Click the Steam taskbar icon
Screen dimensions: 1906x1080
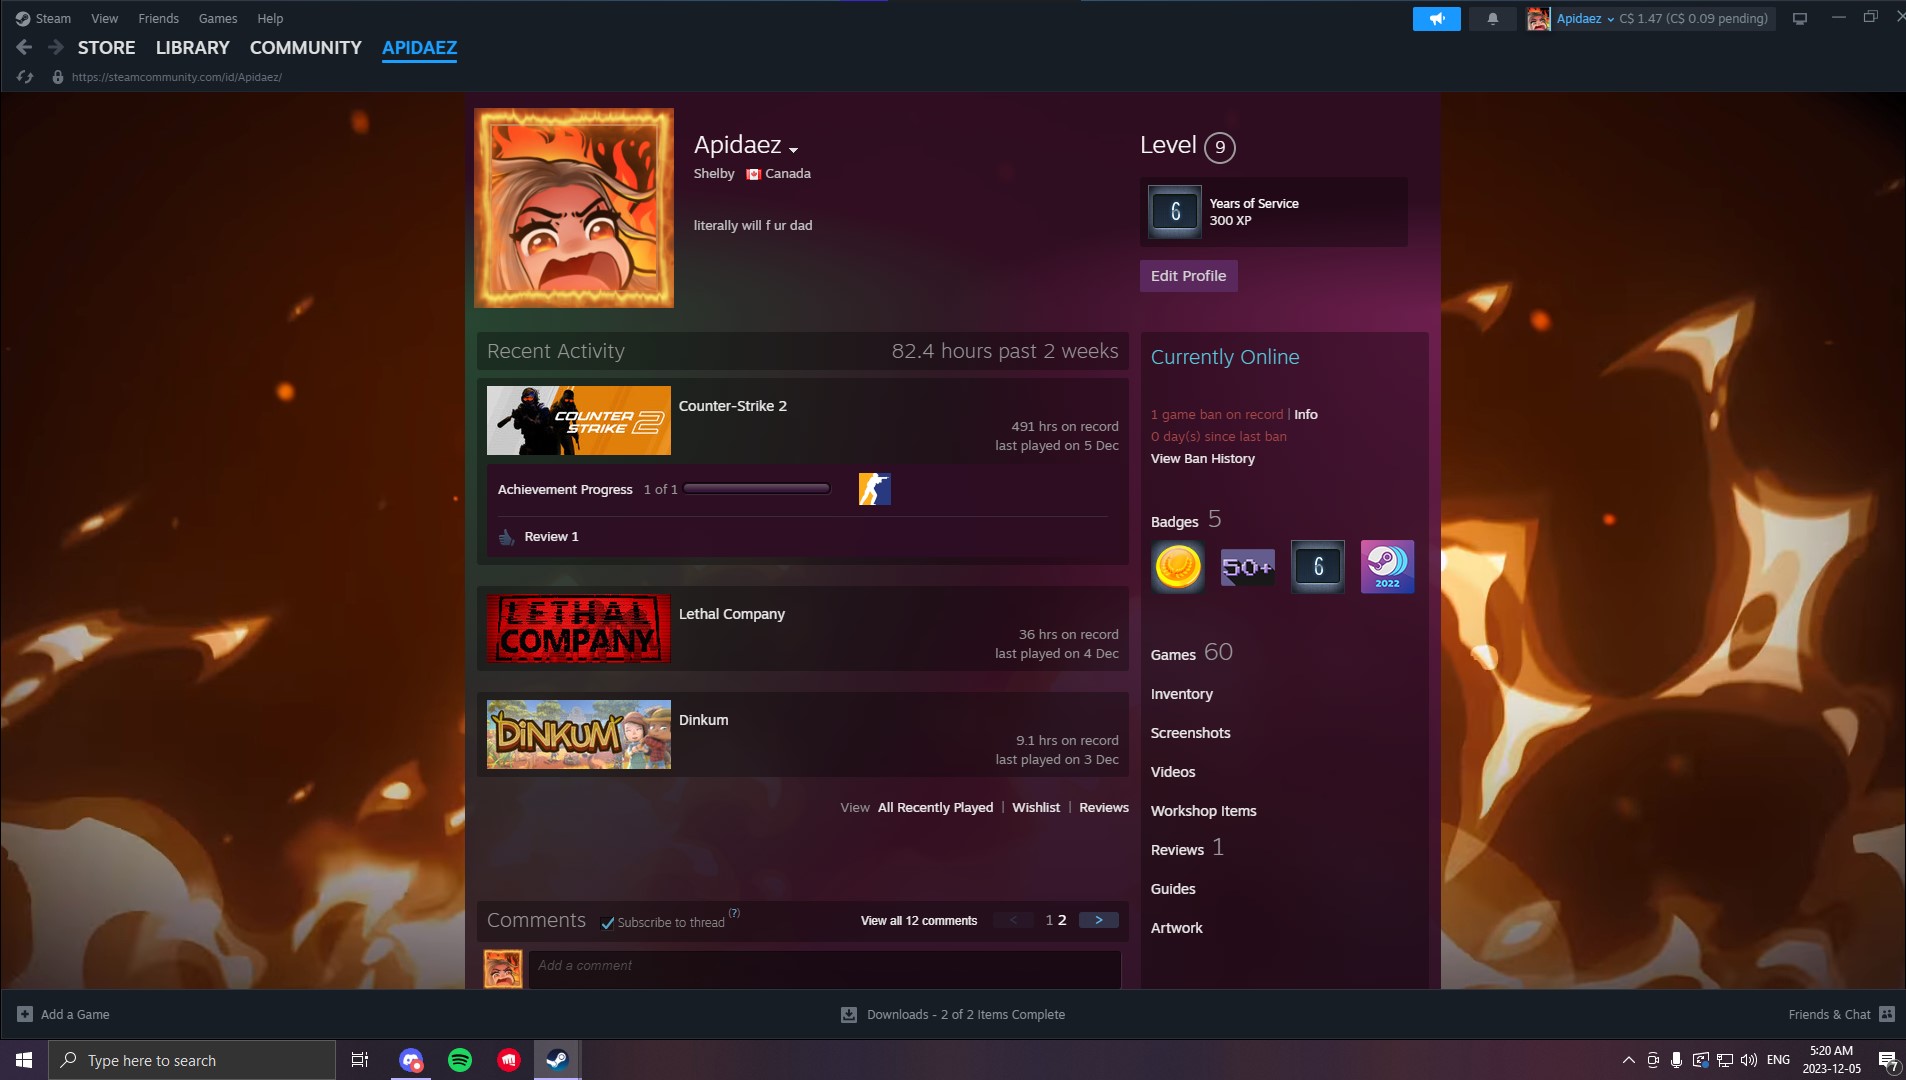tap(557, 1060)
